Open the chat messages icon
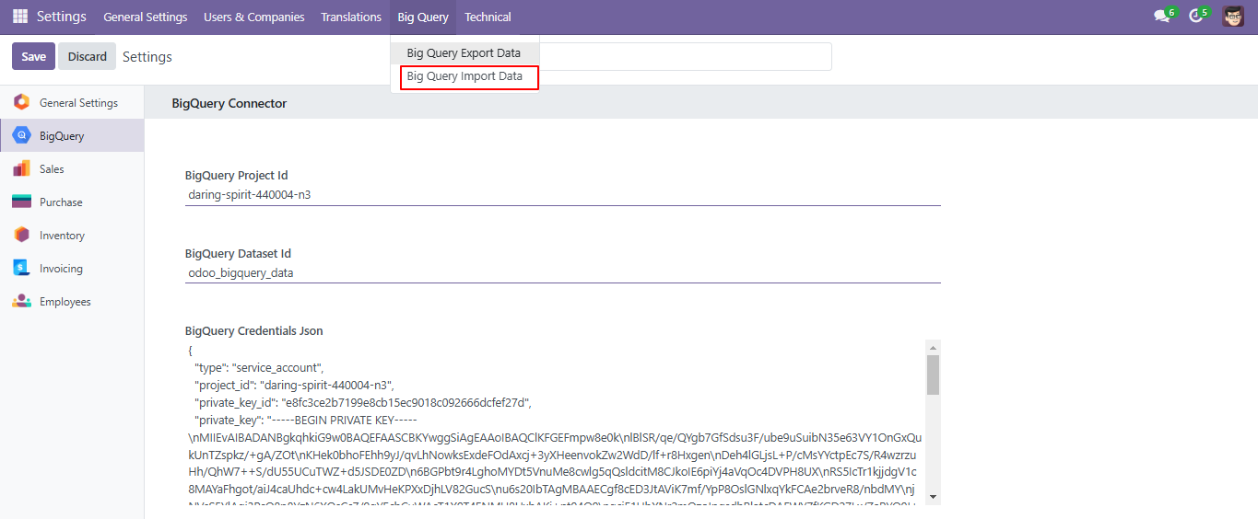The image size is (1258, 519). point(1162,17)
